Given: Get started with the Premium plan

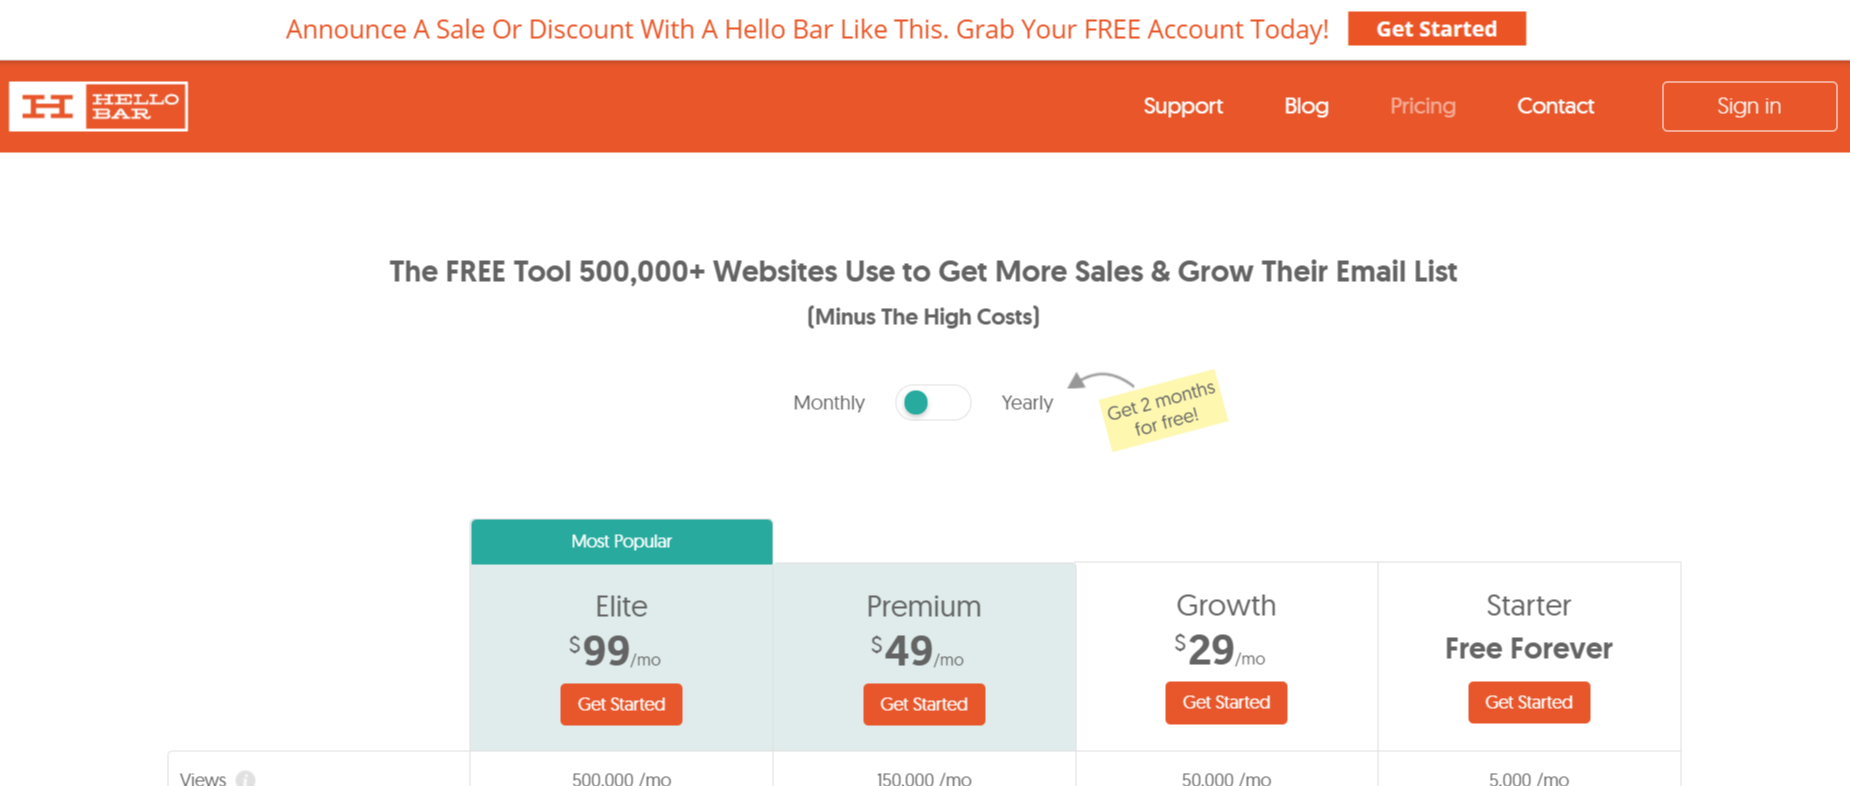Looking at the screenshot, I should (x=923, y=704).
